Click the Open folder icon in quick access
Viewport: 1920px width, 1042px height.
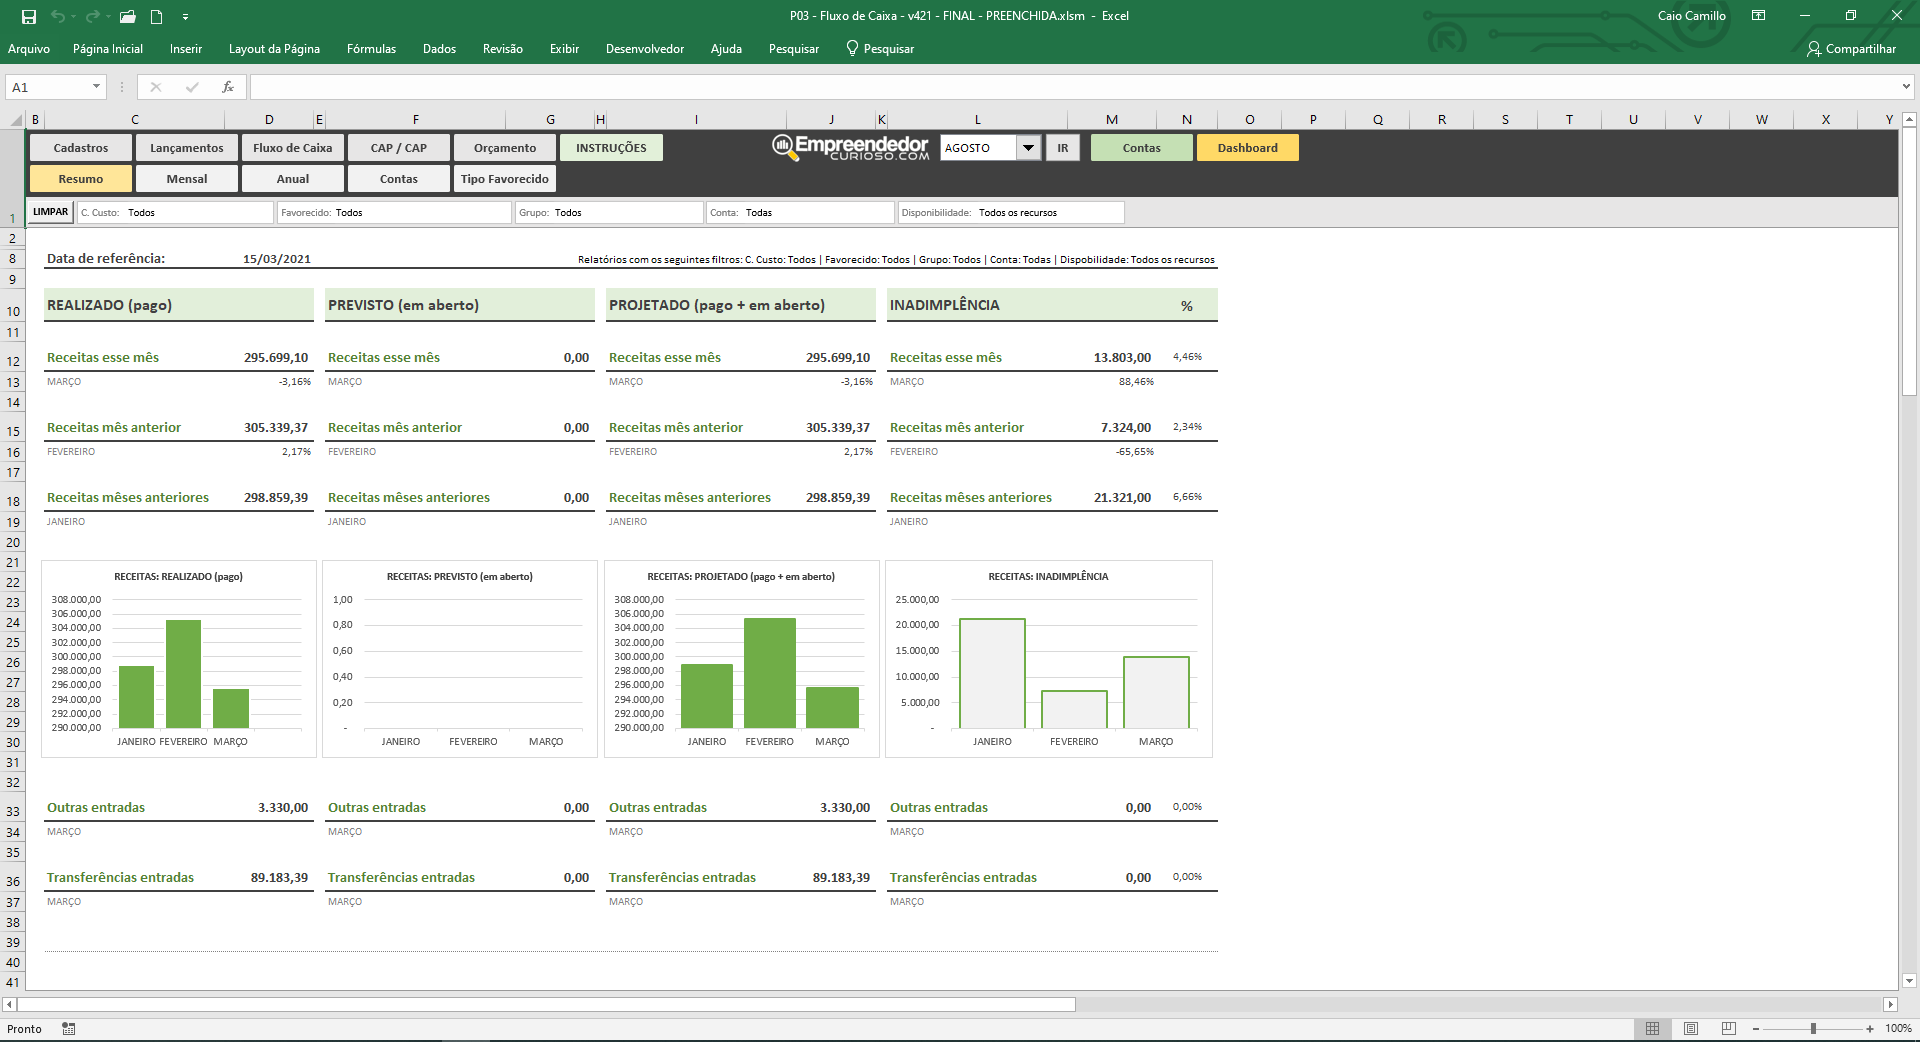[x=127, y=16]
